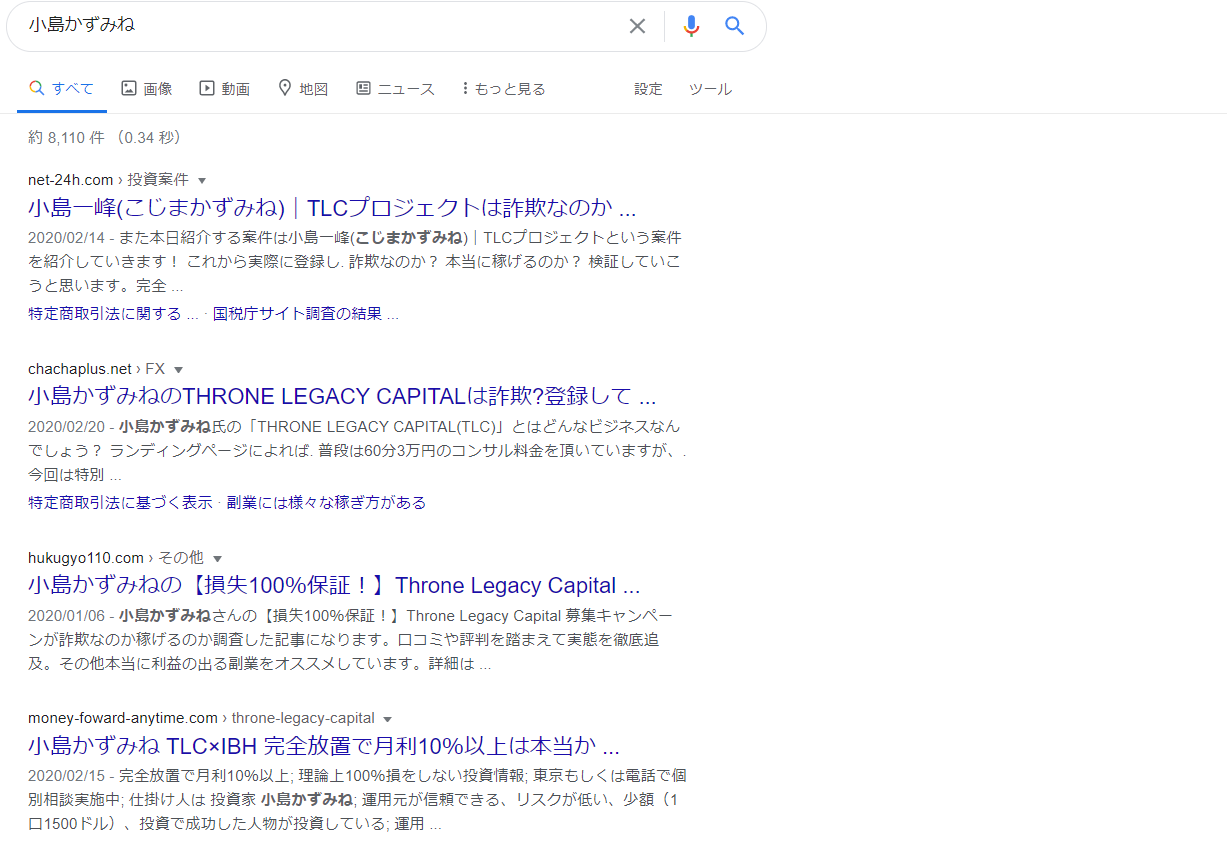
Task: Click the hukugyo110.com › その他 breadcrumb
Action: (x=116, y=558)
